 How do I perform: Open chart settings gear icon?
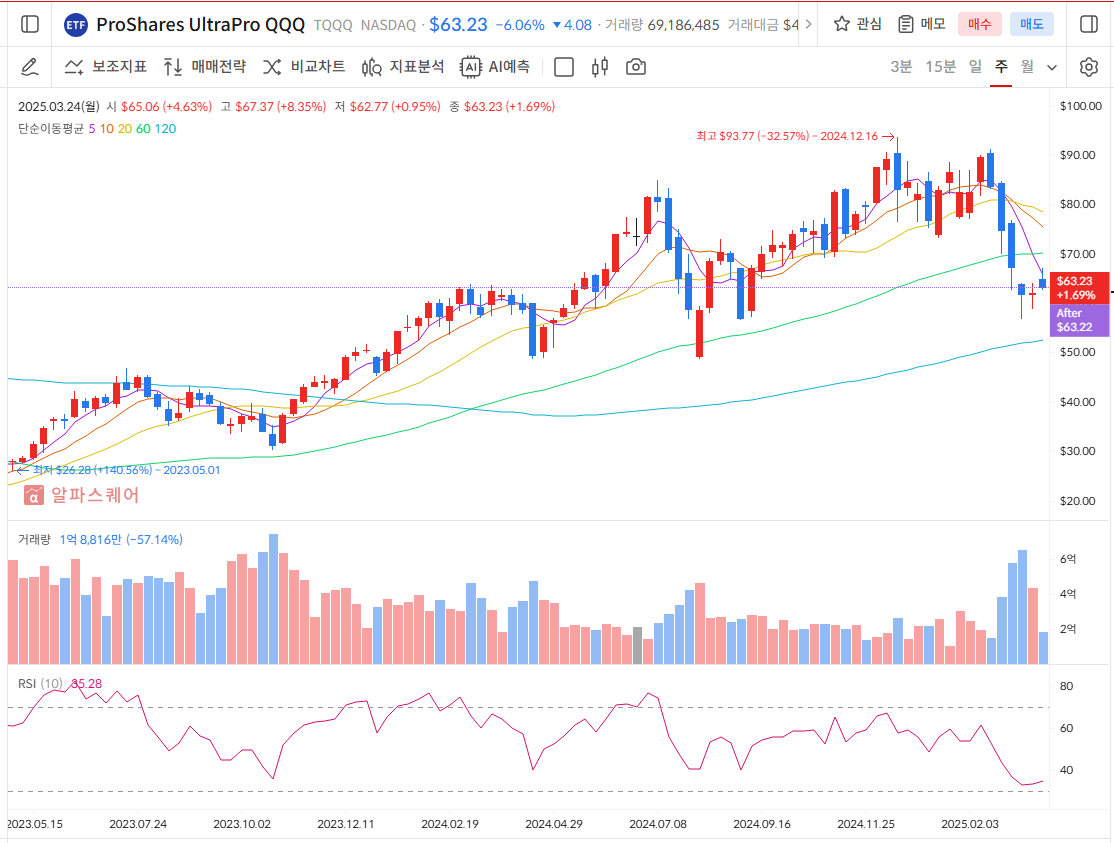[x=1088, y=67]
